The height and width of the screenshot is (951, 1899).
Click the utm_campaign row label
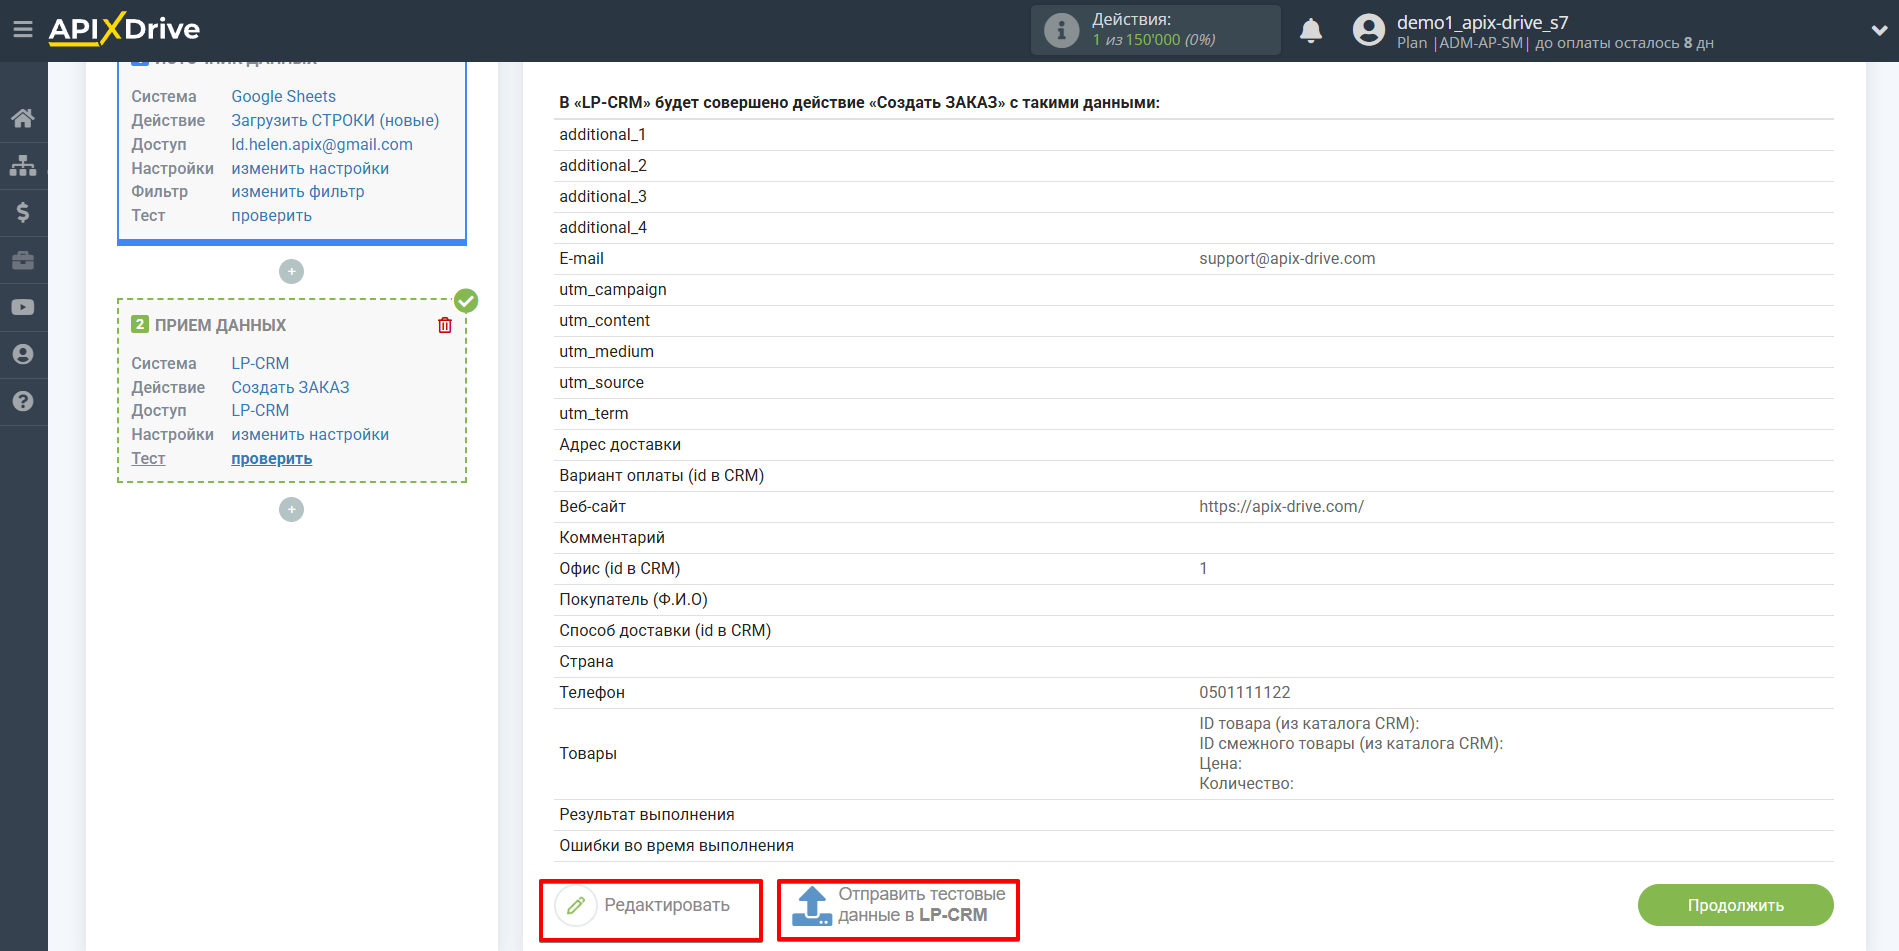tap(613, 289)
